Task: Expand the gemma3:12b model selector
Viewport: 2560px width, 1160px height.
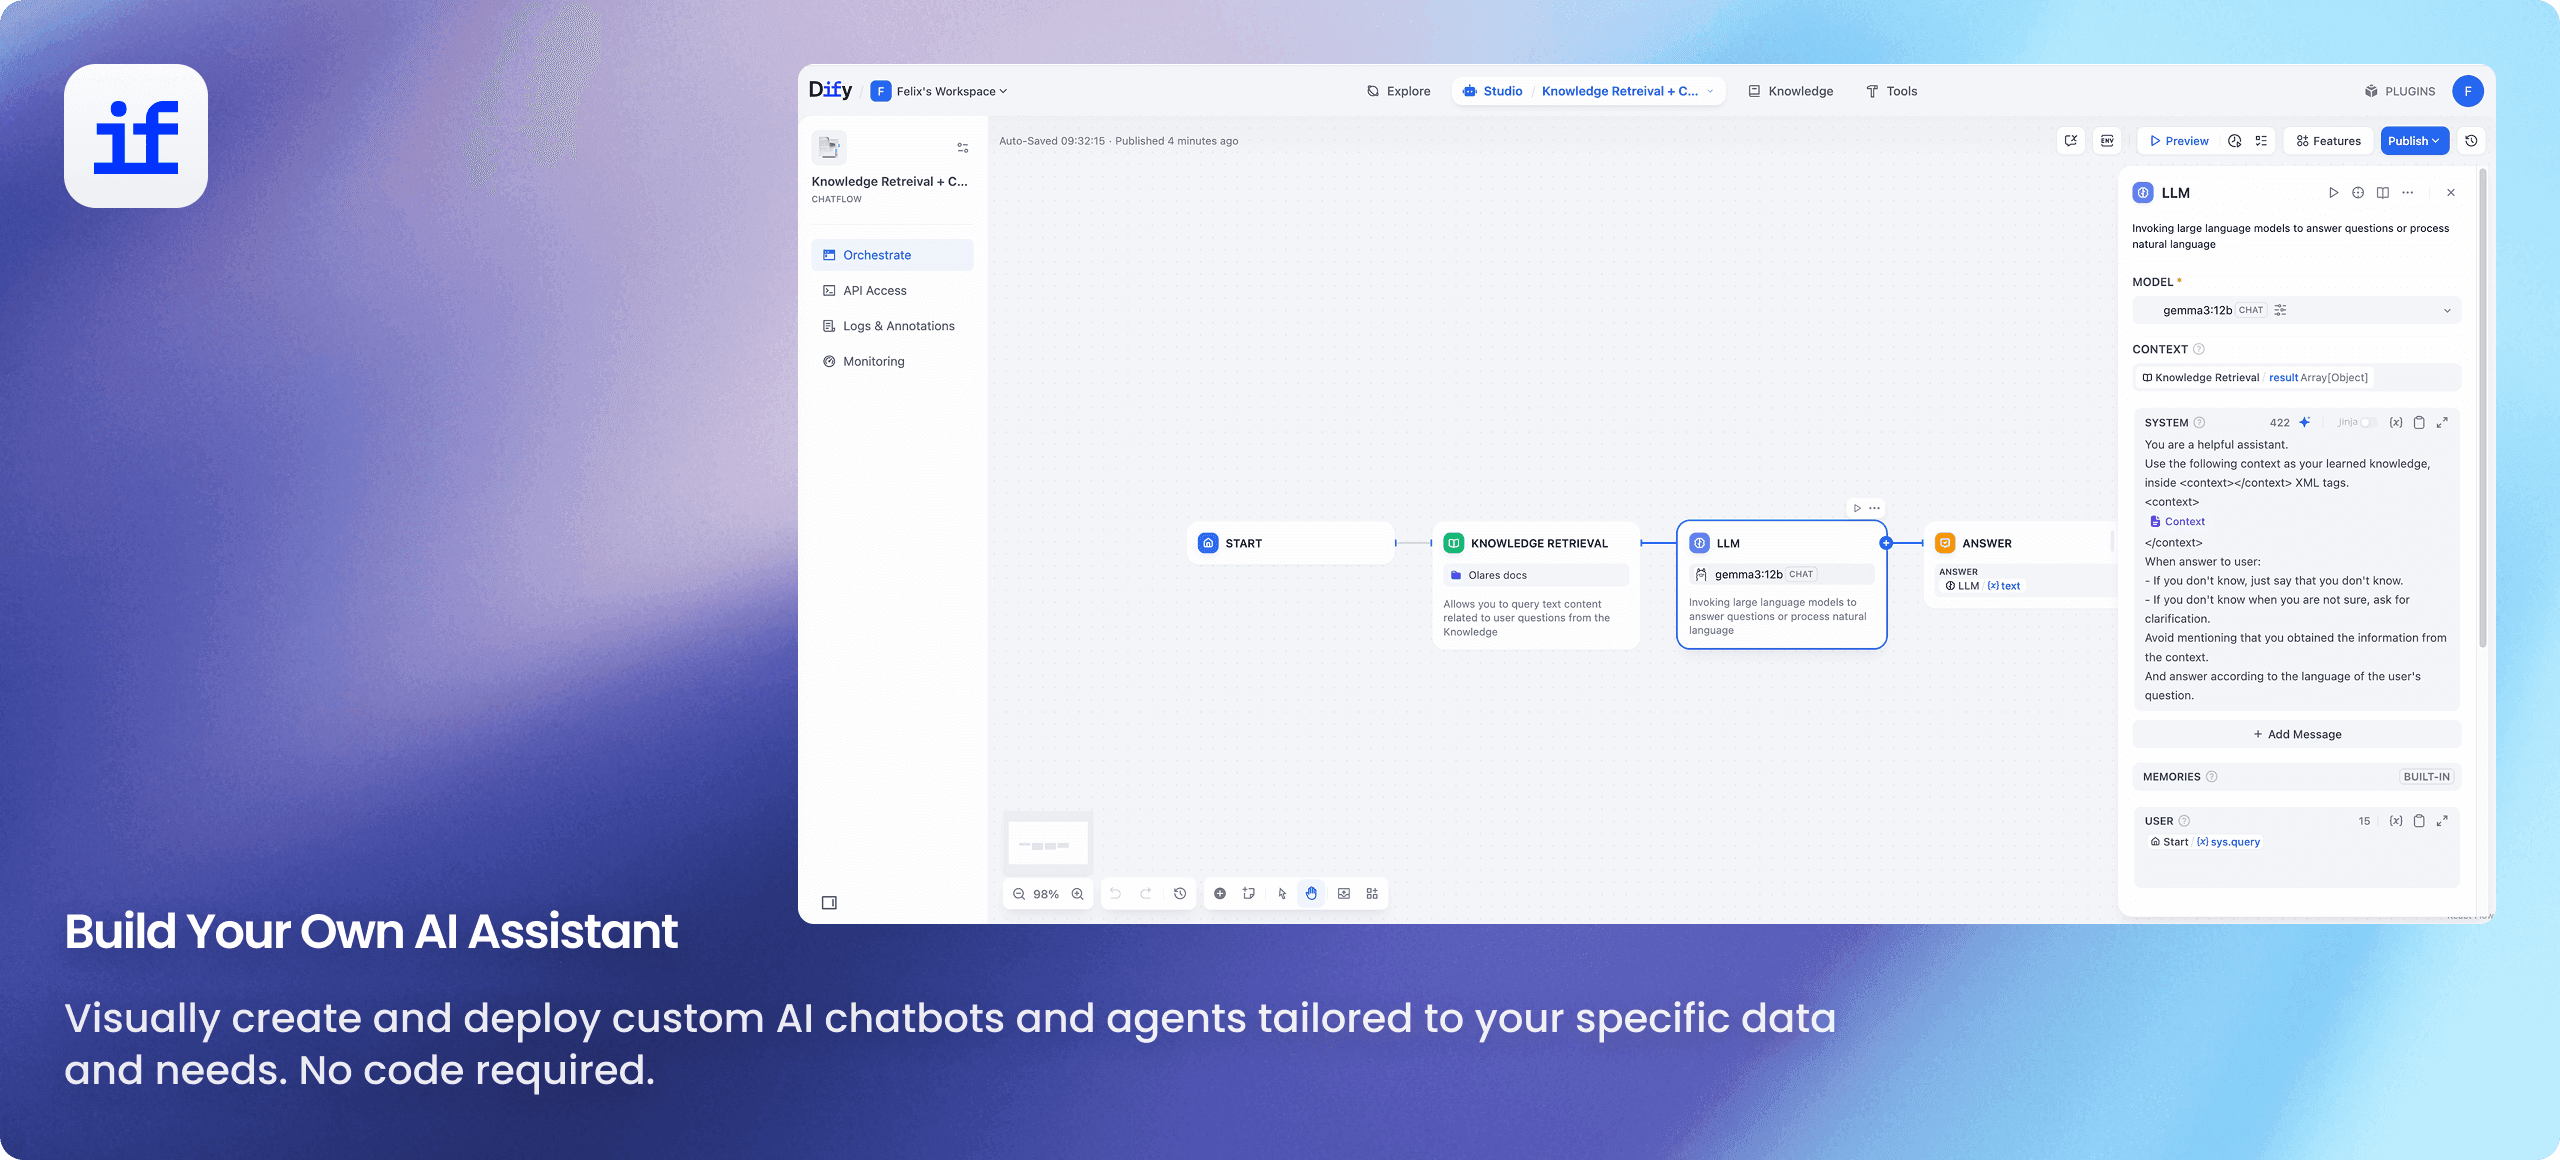Action: [2296, 310]
